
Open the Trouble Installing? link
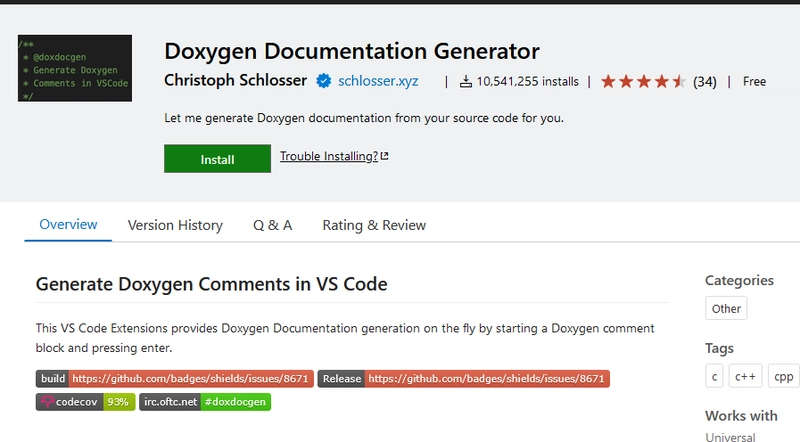(328, 157)
